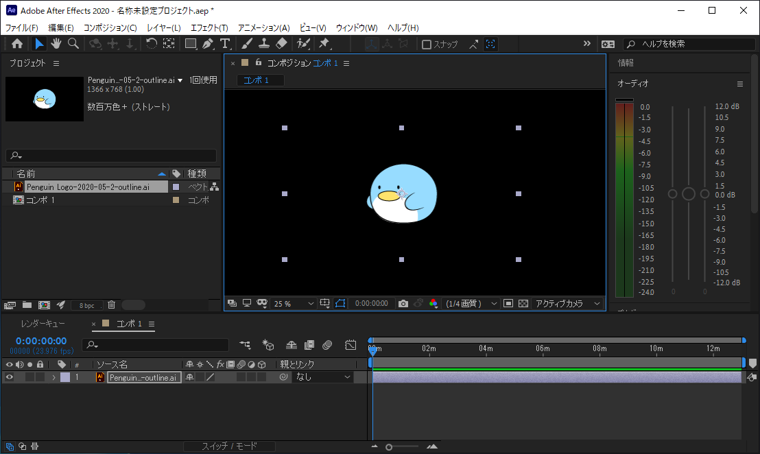The height and width of the screenshot is (454, 760).
Task: Toggle transparency grid in viewer
Action: 523,303
